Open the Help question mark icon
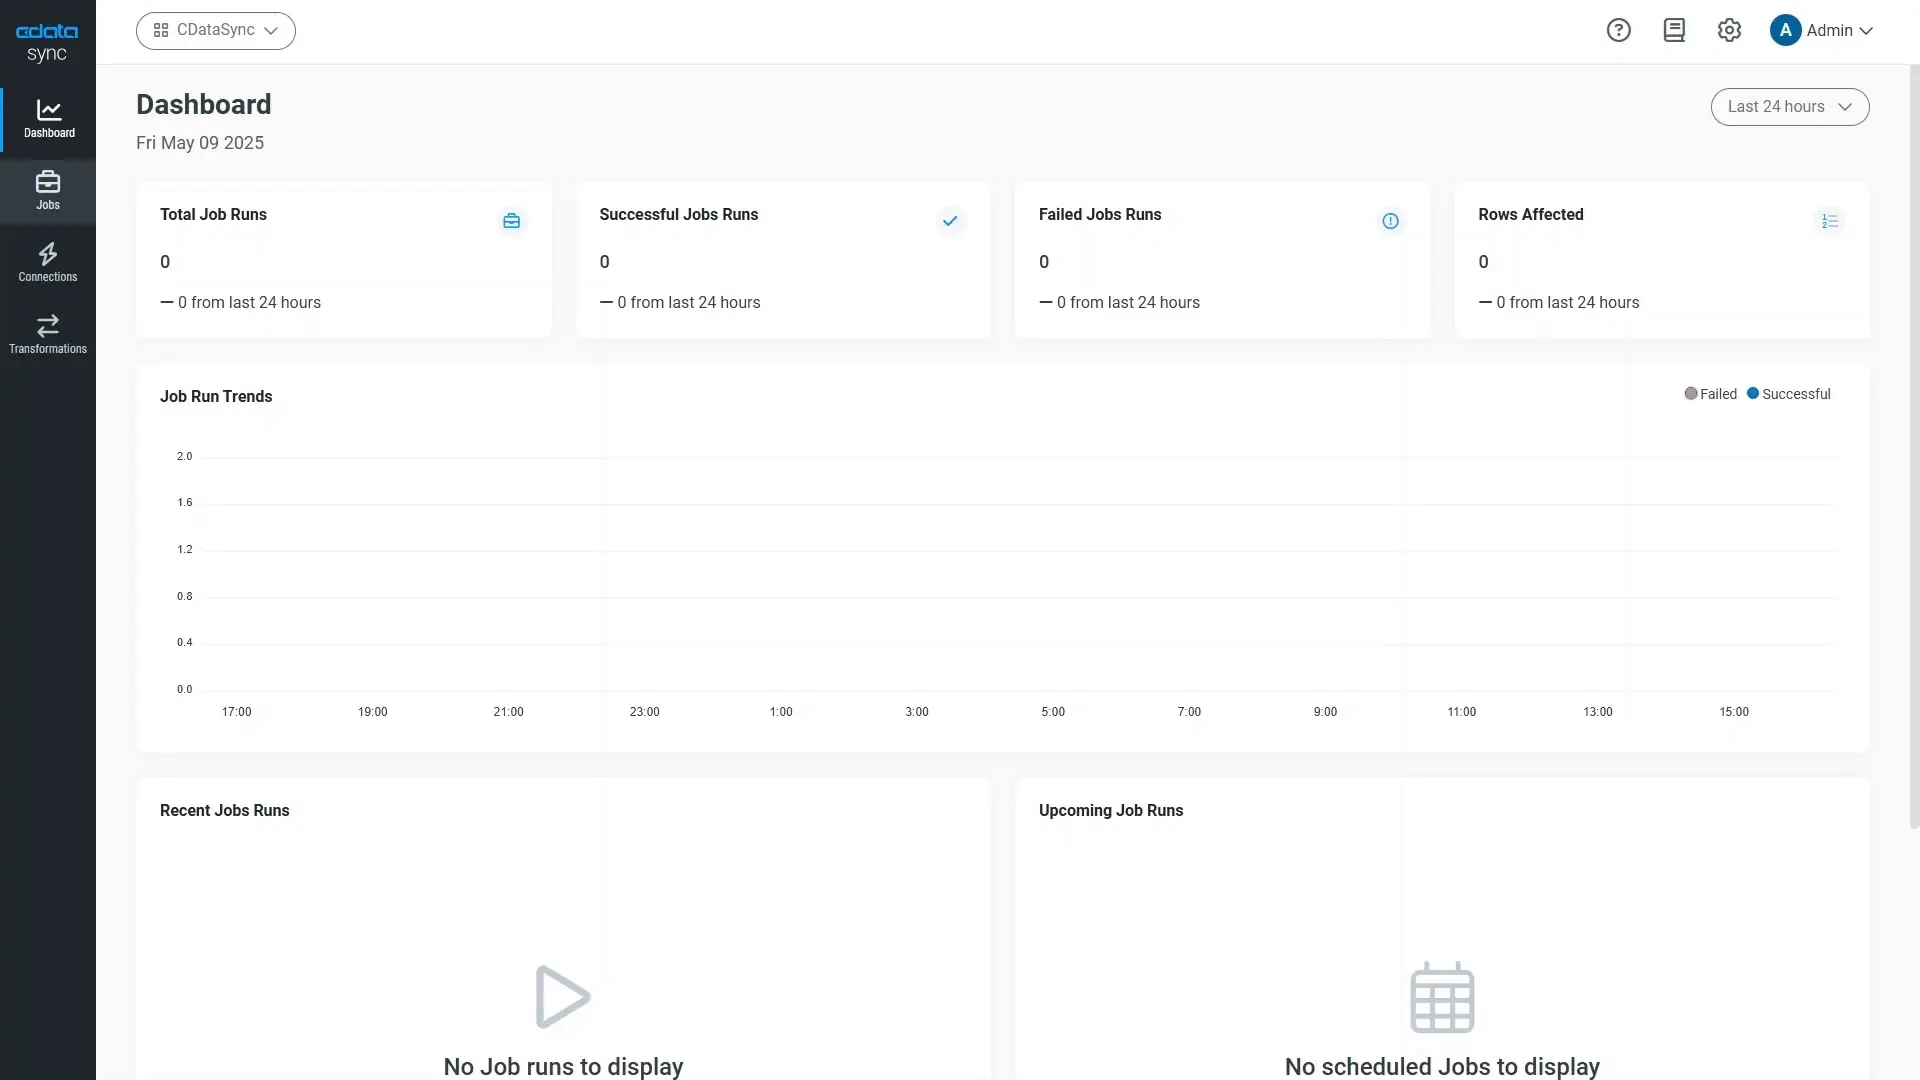The width and height of the screenshot is (1920, 1080). (1618, 30)
